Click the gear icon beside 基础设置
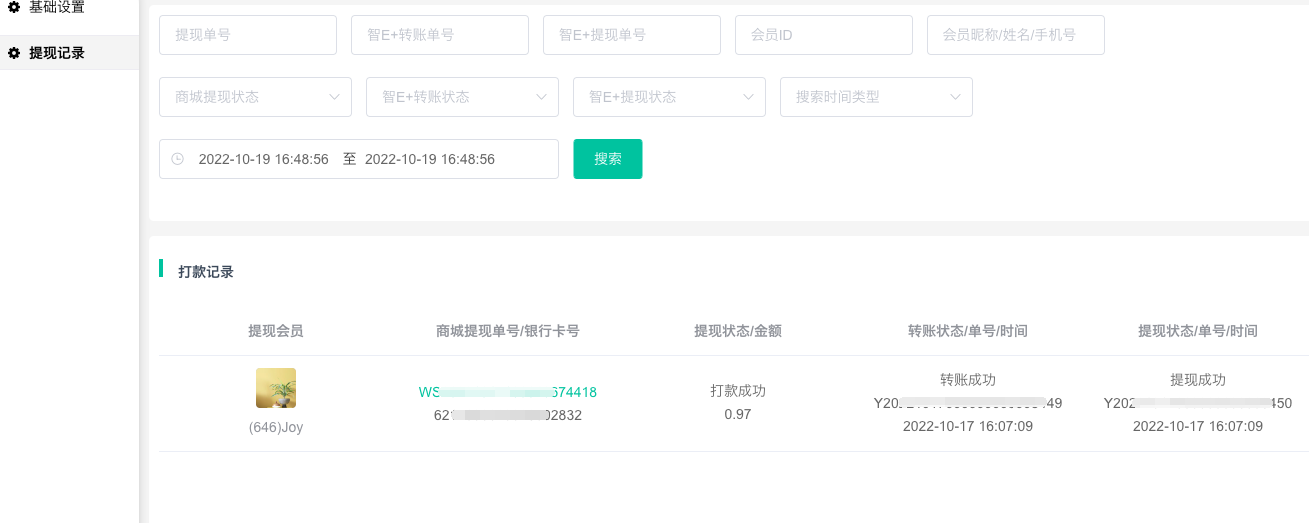1309x523 pixels. [14, 7]
